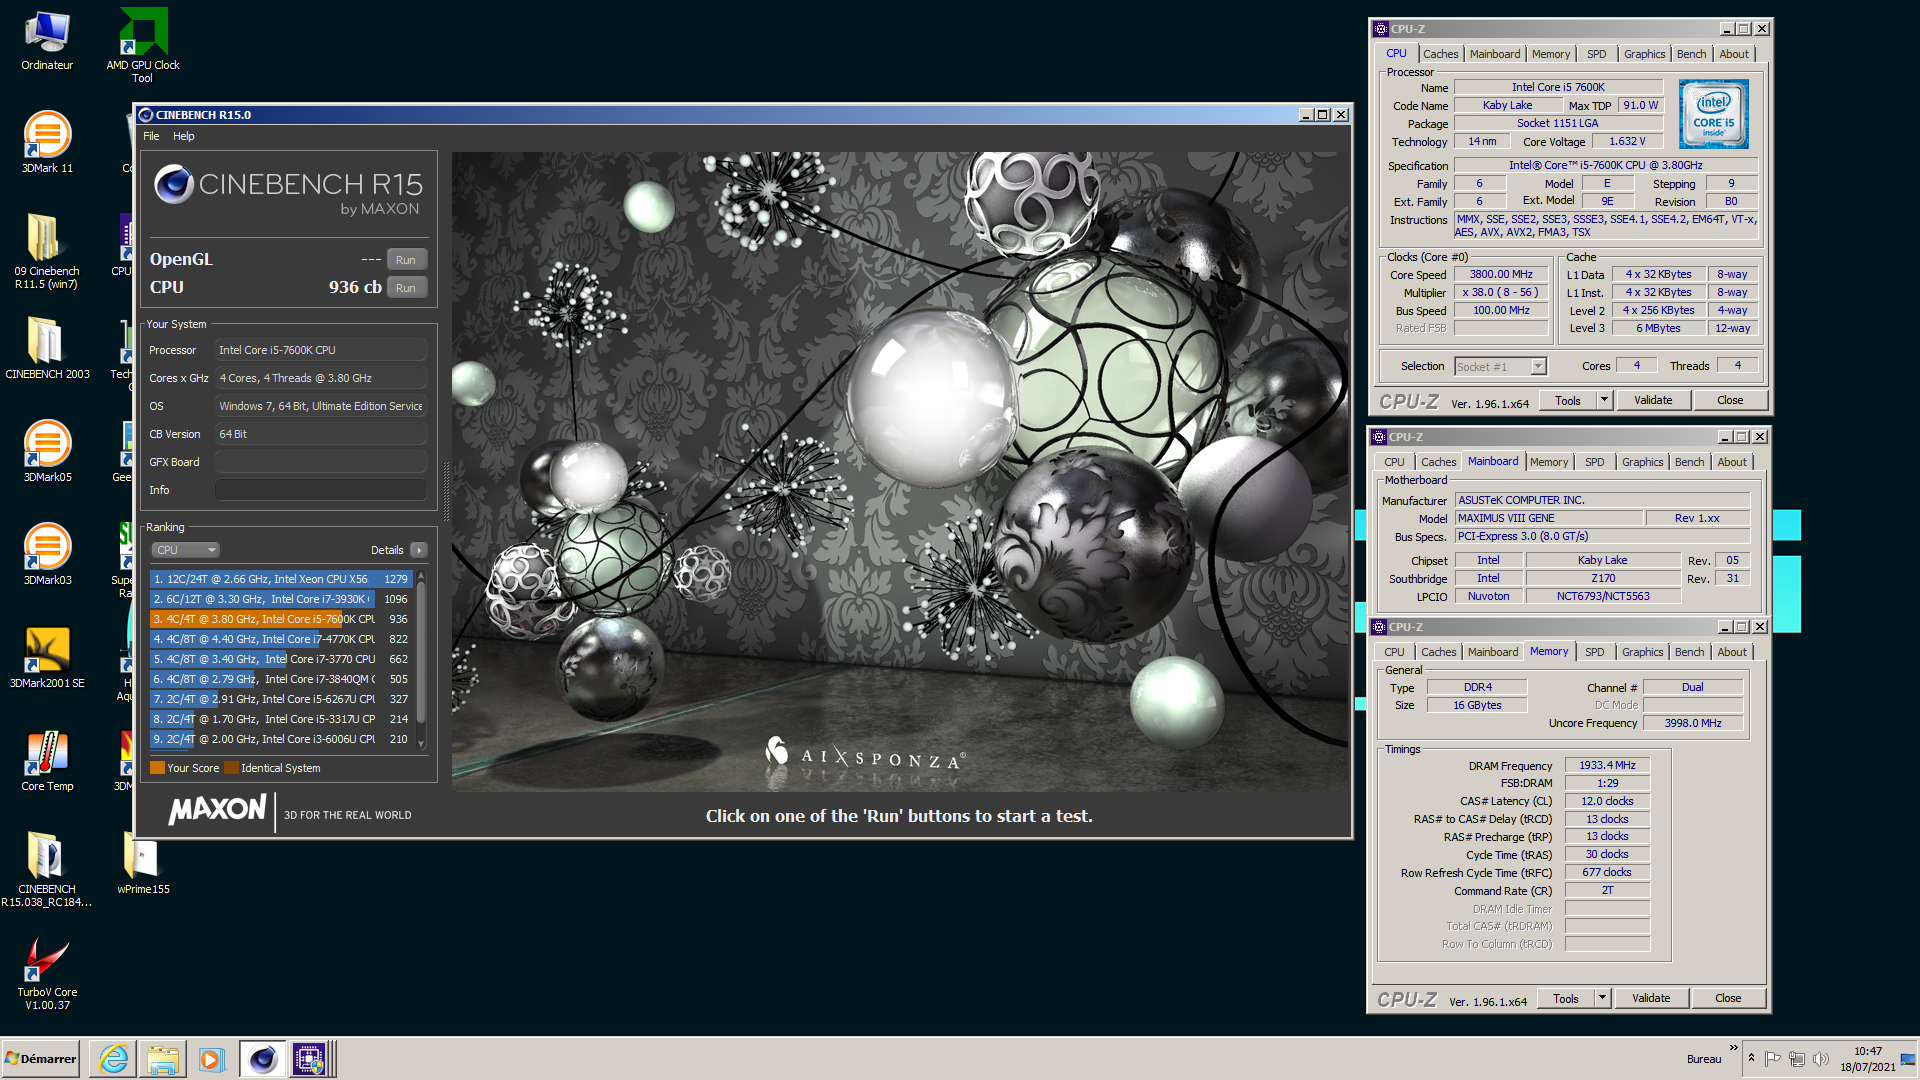This screenshot has width=1920, height=1080.
Task: Select the i7-4770K ranking row
Action: coord(281,639)
